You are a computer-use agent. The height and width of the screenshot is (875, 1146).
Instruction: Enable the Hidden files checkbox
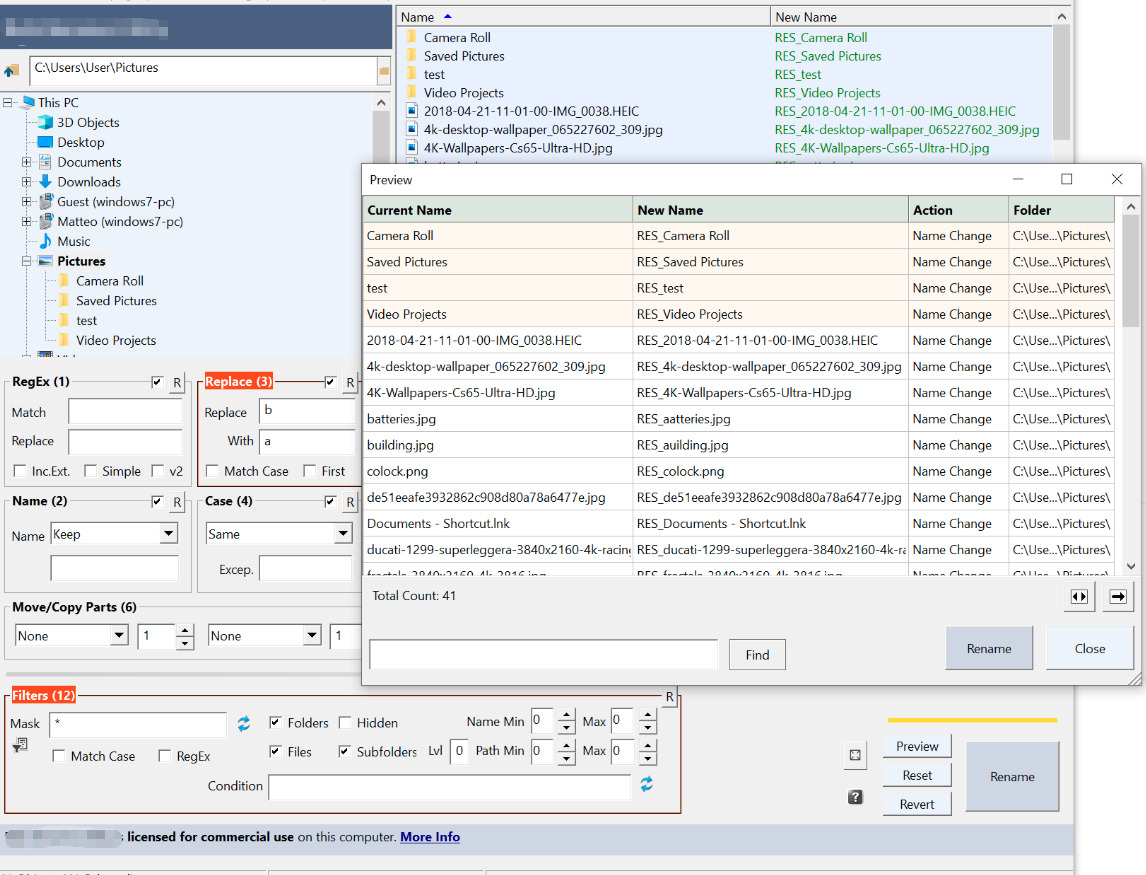click(345, 723)
